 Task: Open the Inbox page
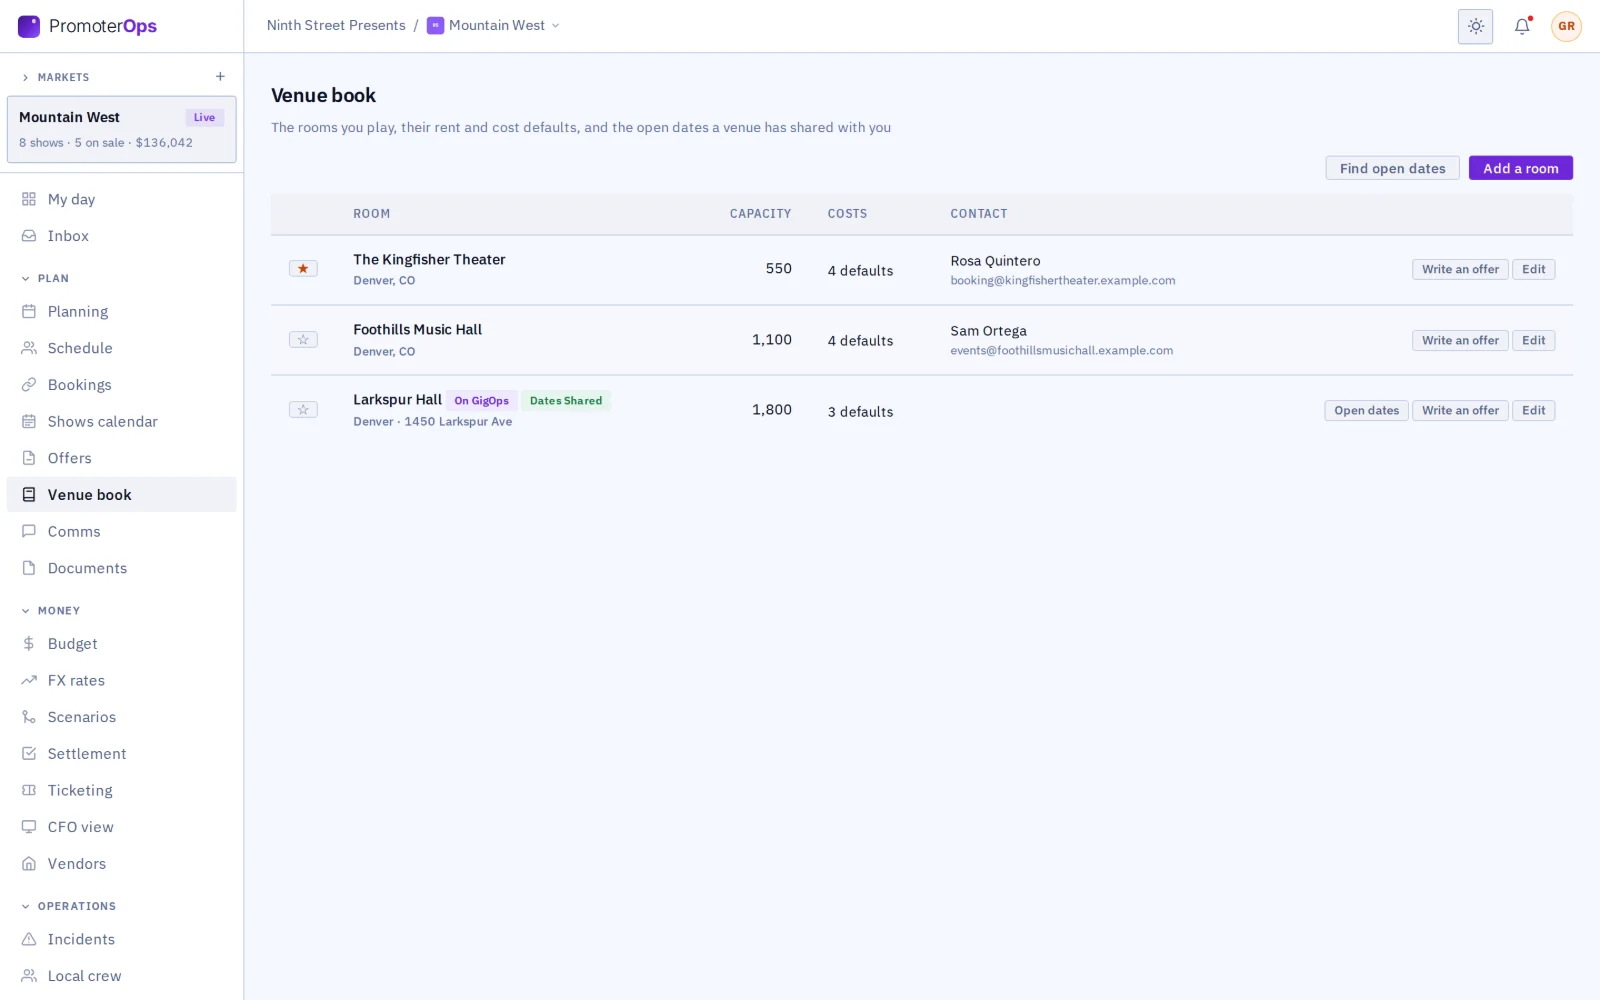pyautogui.click(x=122, y=236)
